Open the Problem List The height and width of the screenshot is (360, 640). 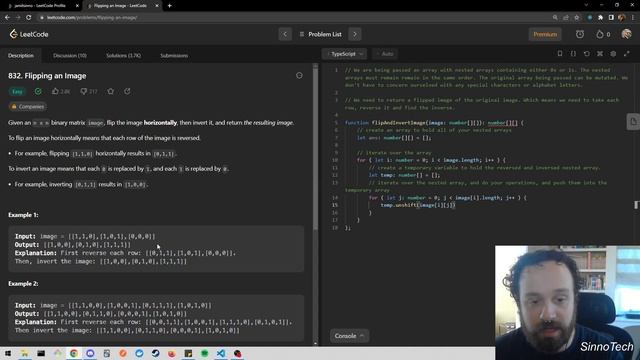pos(320,34)
